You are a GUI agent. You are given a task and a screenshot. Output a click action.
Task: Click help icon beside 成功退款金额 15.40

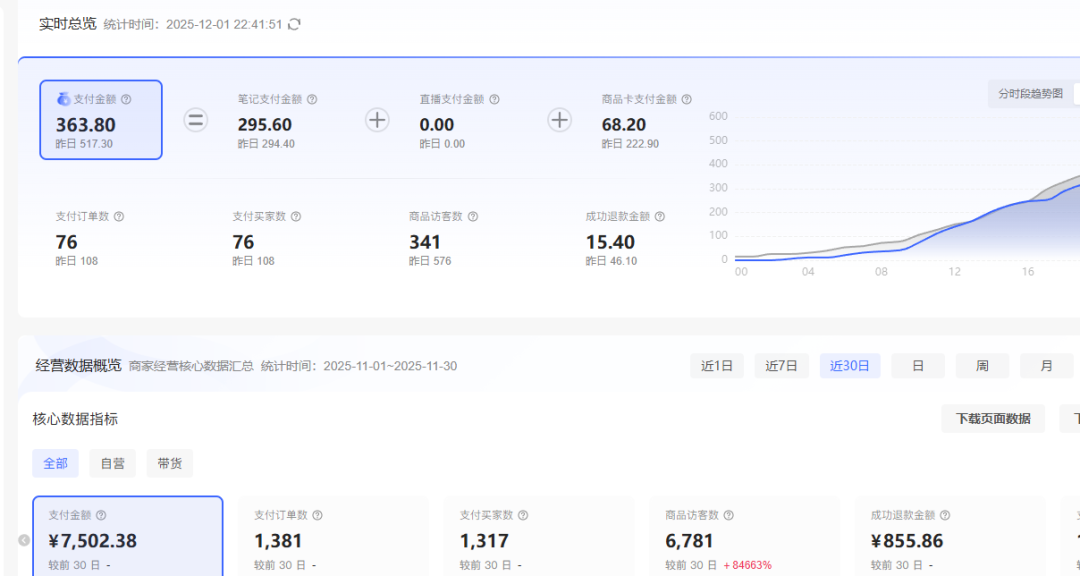(x=660, y=217)
